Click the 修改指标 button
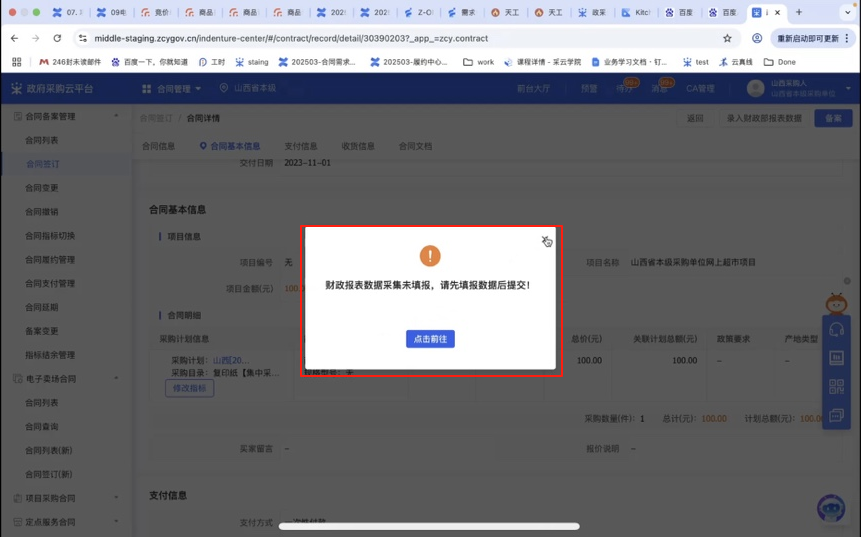 click(189, 388)
